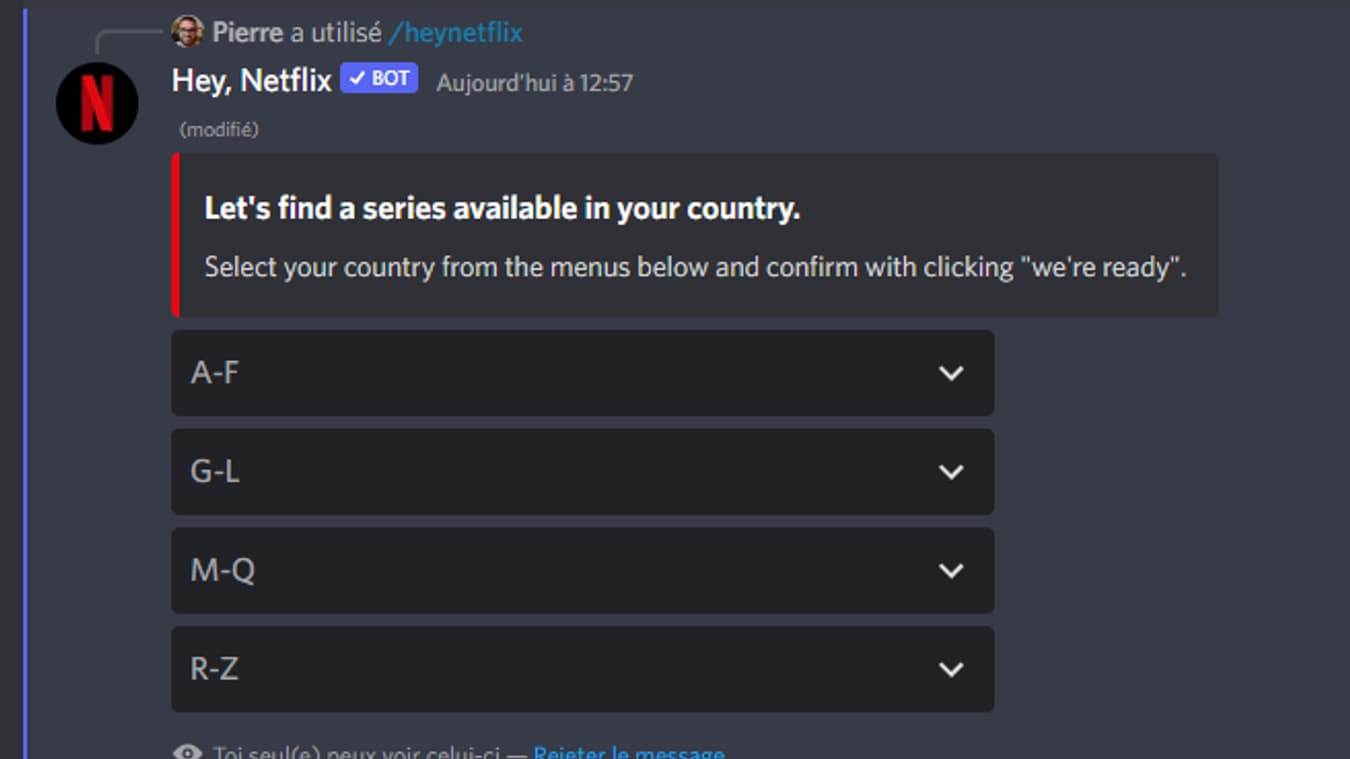The width and height of the screenshot is (1350, 759).
Task: Click the chevron on the R-Z selector
Action: point(949,669)
